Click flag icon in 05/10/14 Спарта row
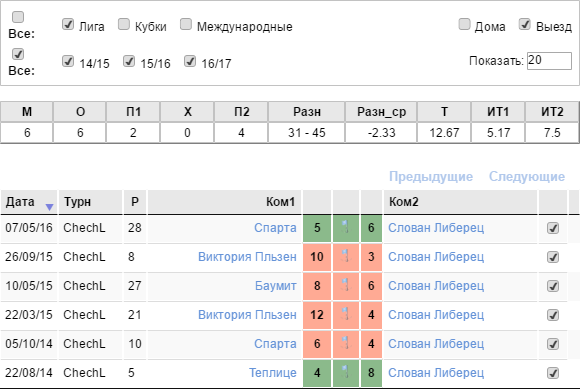The width and height of the screenshot is (580, 389). (x=345, y=343)
